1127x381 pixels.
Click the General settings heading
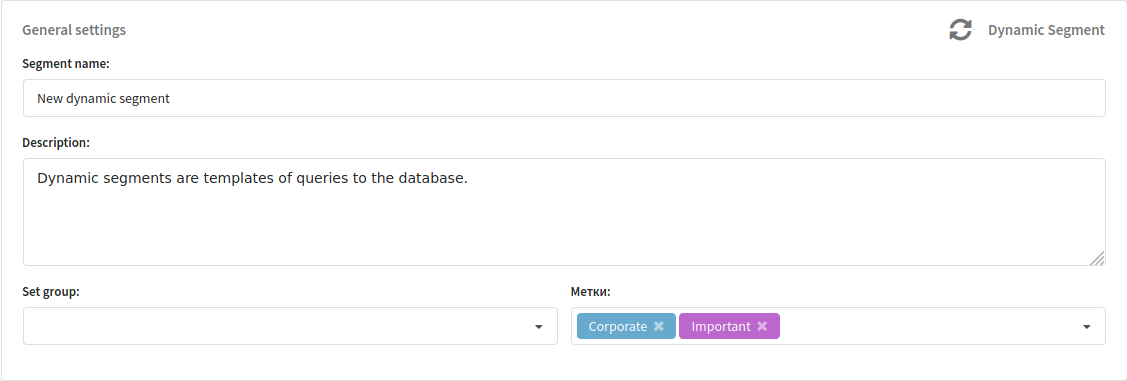[x=74, y=30]
